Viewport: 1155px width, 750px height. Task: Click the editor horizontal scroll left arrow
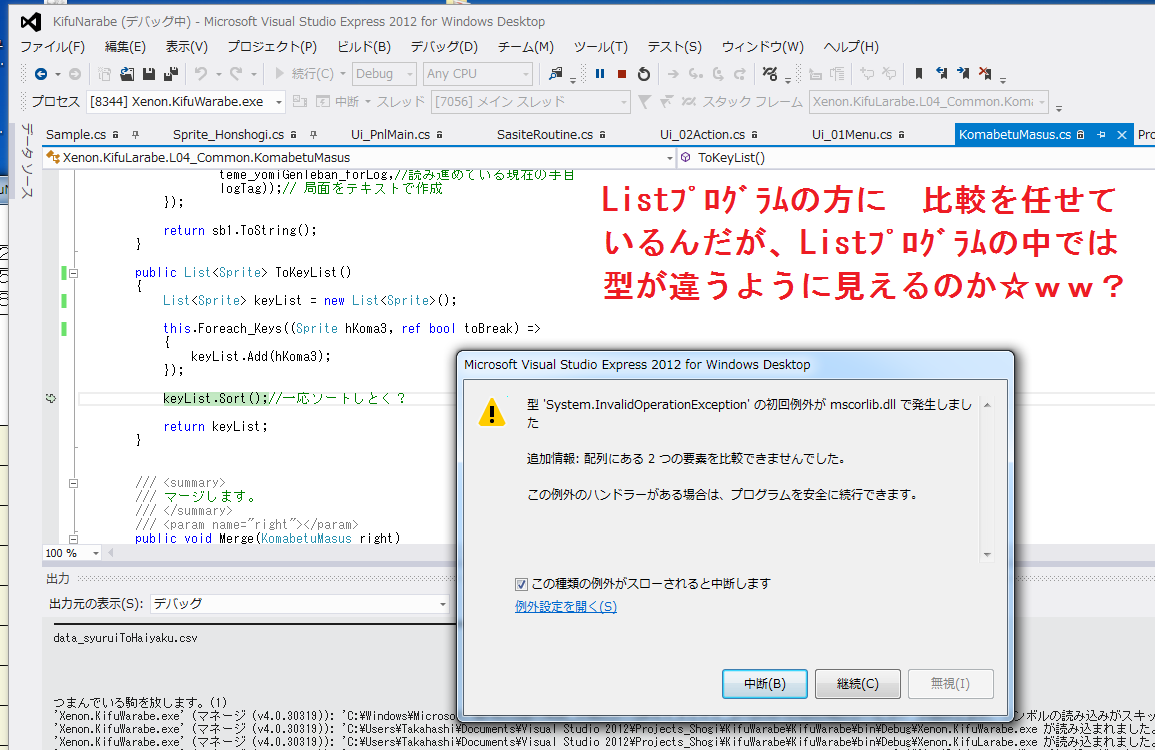pyautogui.click(x=111, y=553)
